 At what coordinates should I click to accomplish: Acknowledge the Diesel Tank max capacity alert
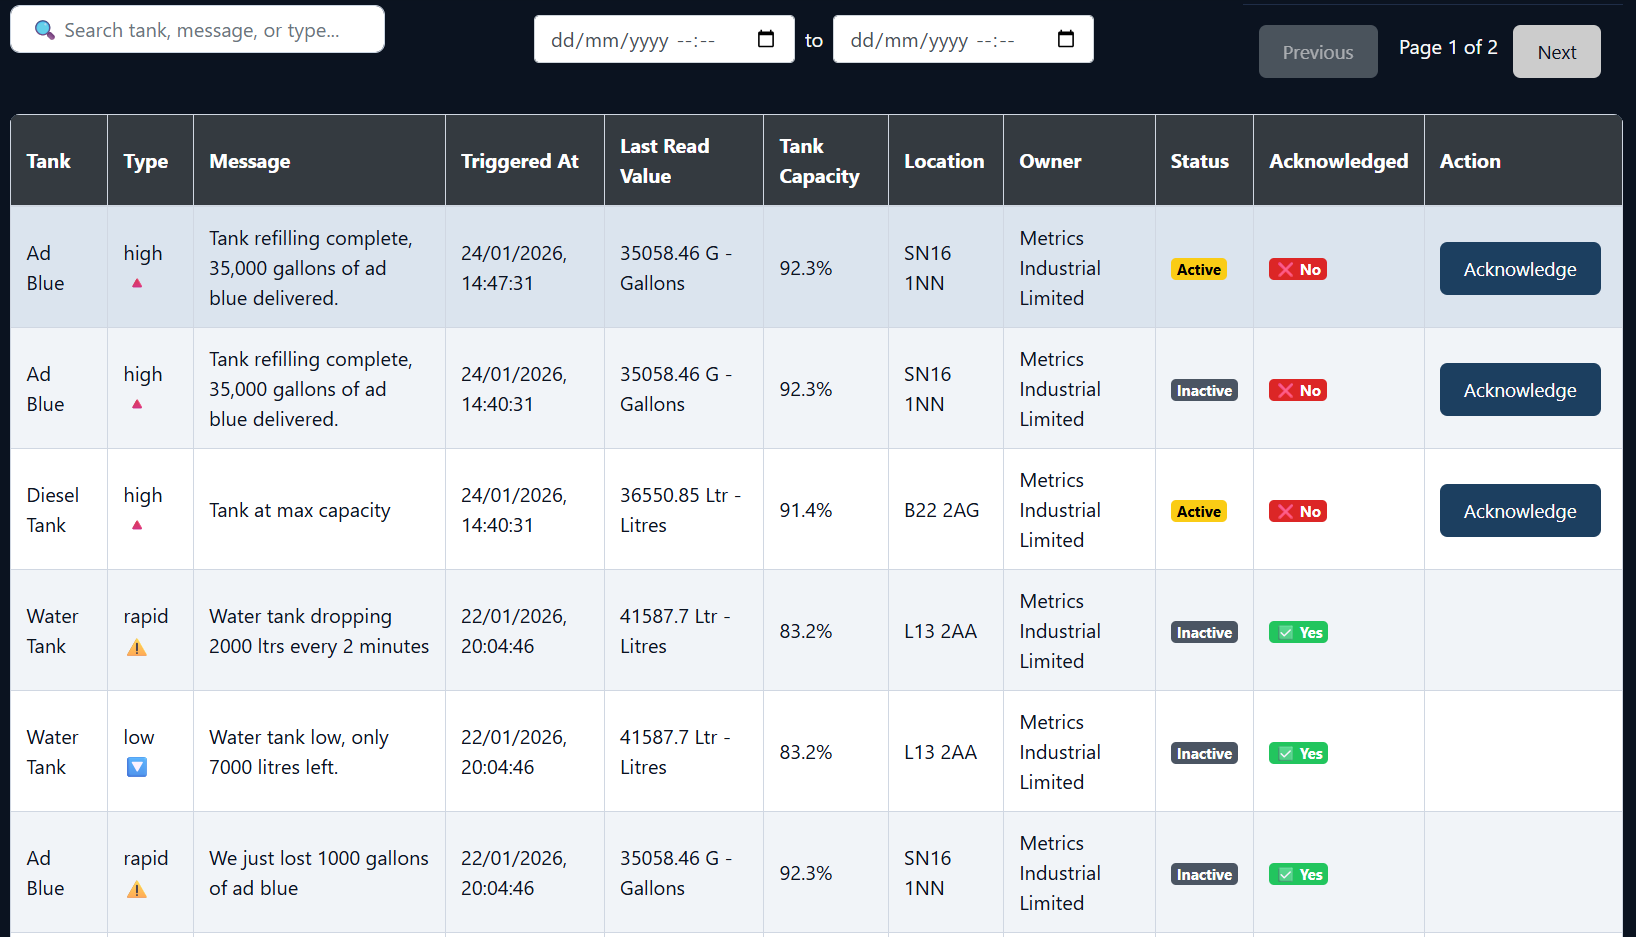pyautogui.click(x=1519, y=511)
